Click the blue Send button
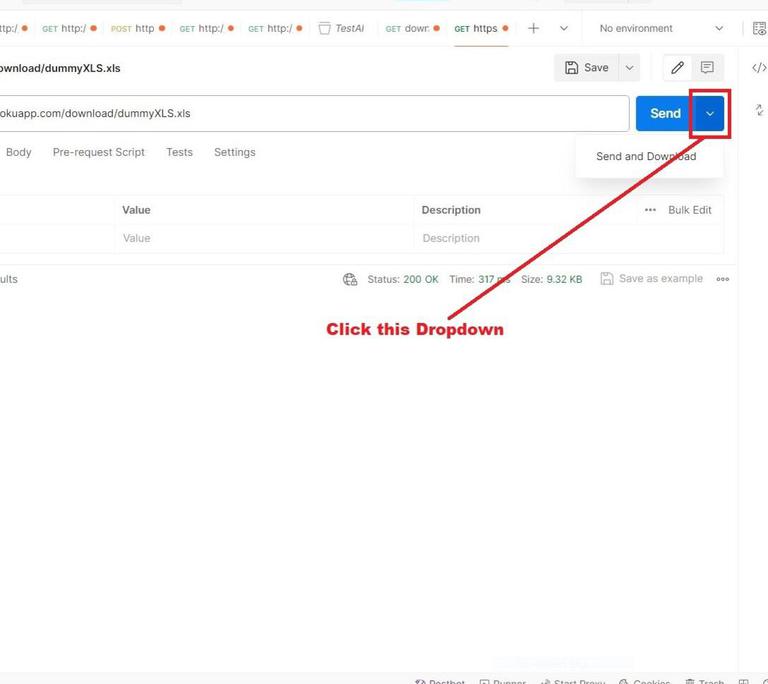 point(665,114)
